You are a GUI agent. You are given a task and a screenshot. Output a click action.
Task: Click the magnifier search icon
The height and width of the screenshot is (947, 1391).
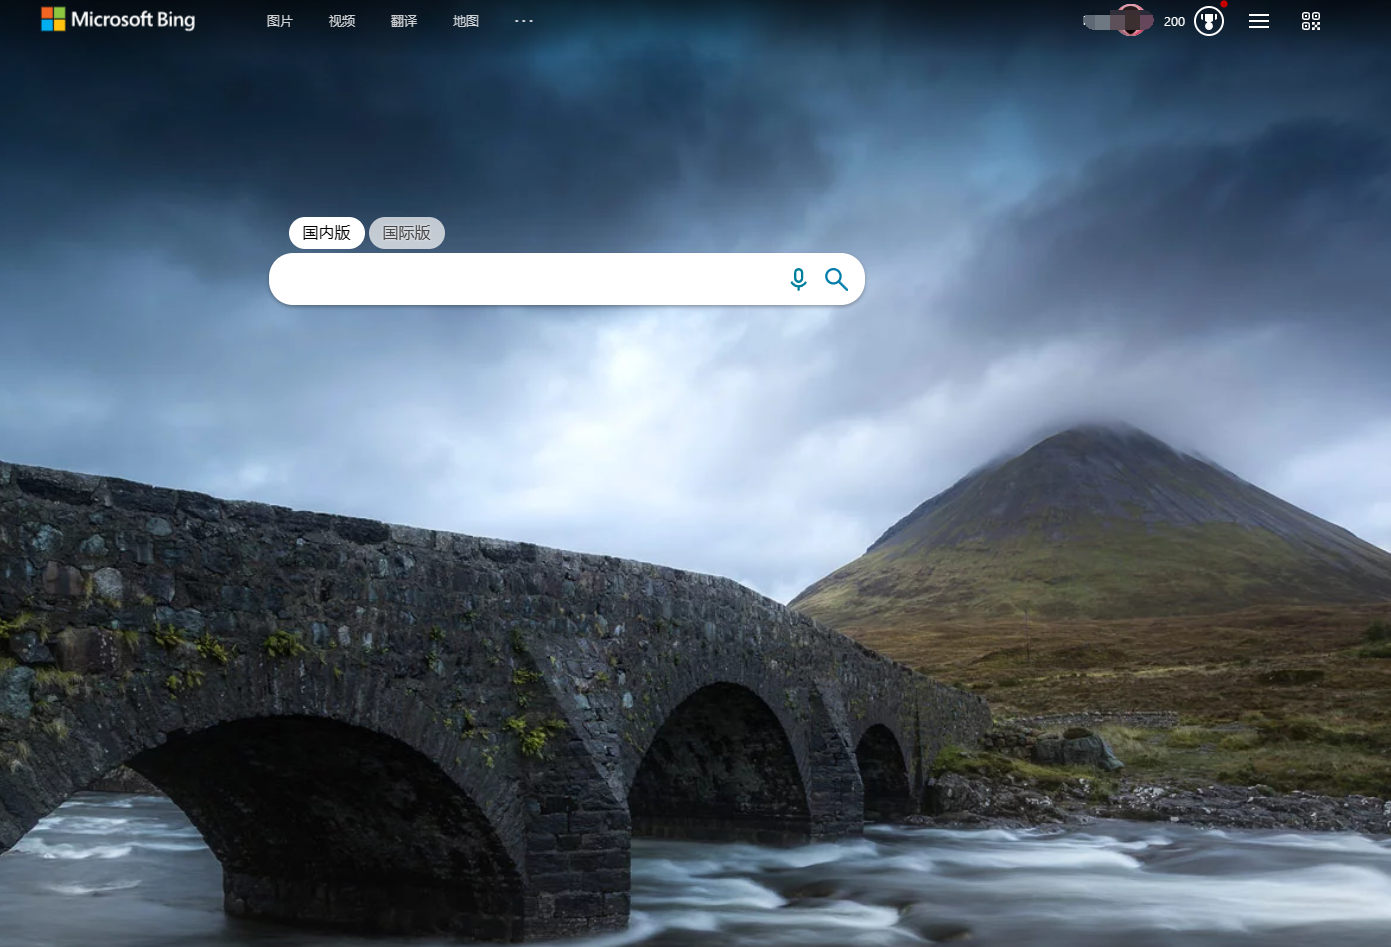[836, 279]
